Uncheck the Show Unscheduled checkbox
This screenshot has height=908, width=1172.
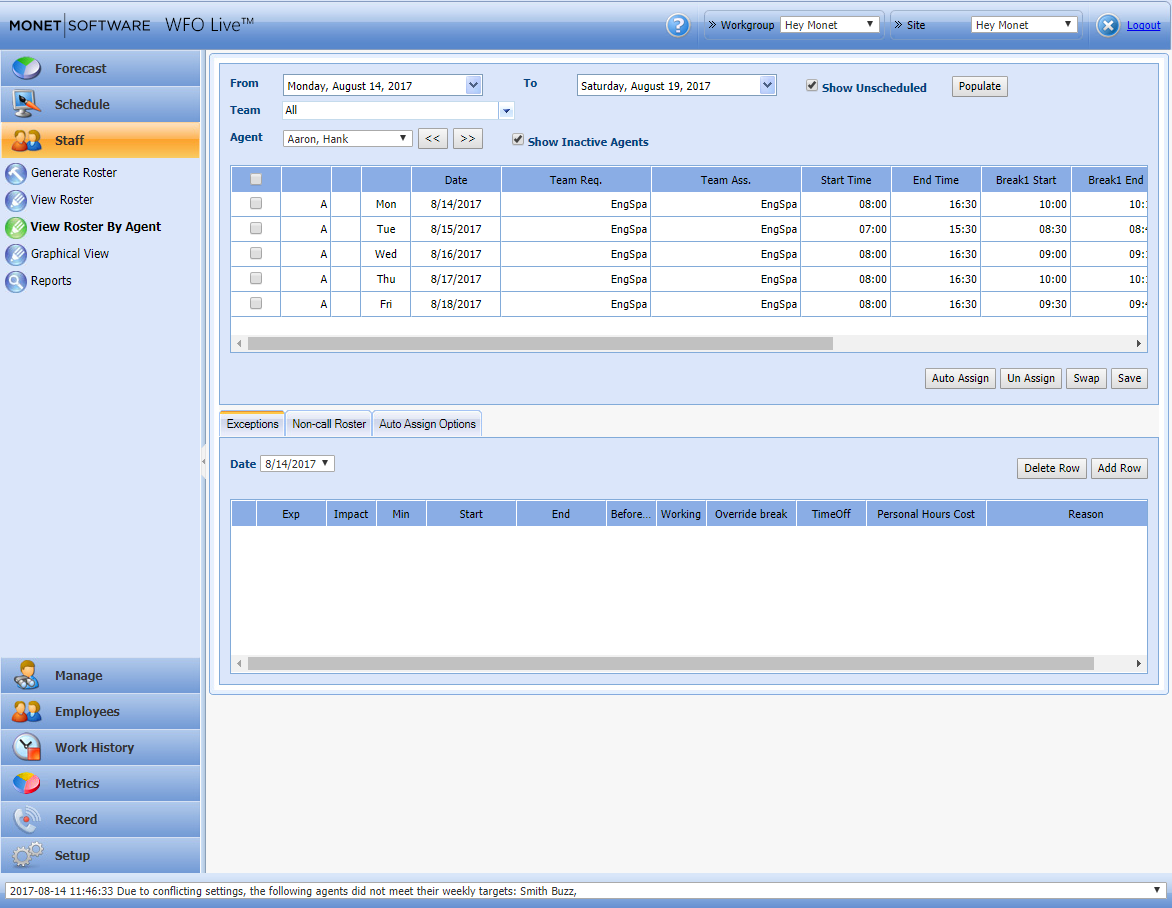click(x=812, y=87)
